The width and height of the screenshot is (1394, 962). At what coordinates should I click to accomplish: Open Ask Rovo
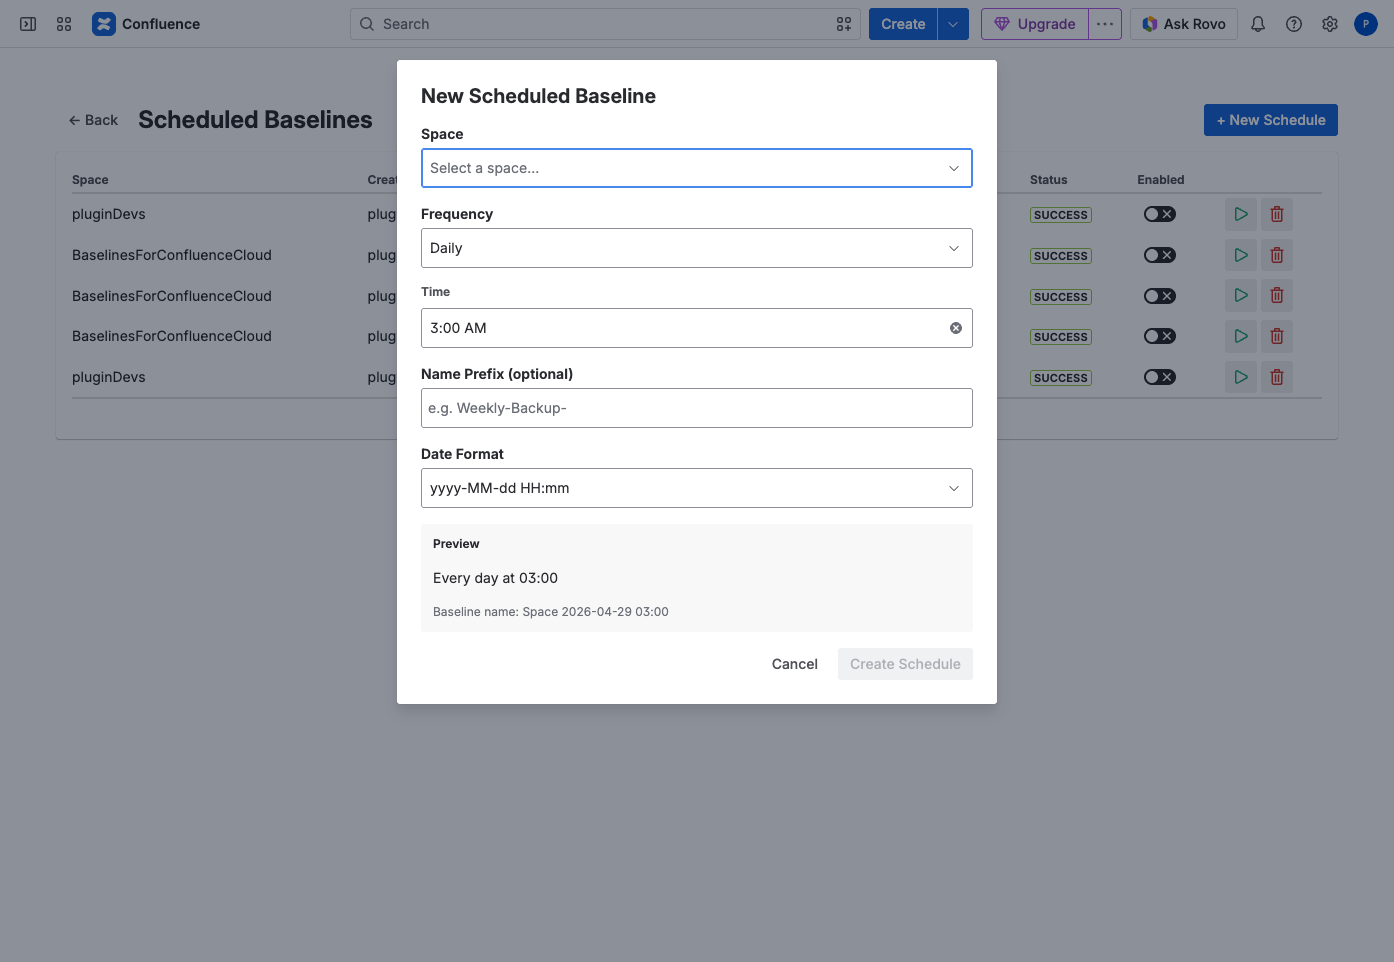(x=1184, y=24)
